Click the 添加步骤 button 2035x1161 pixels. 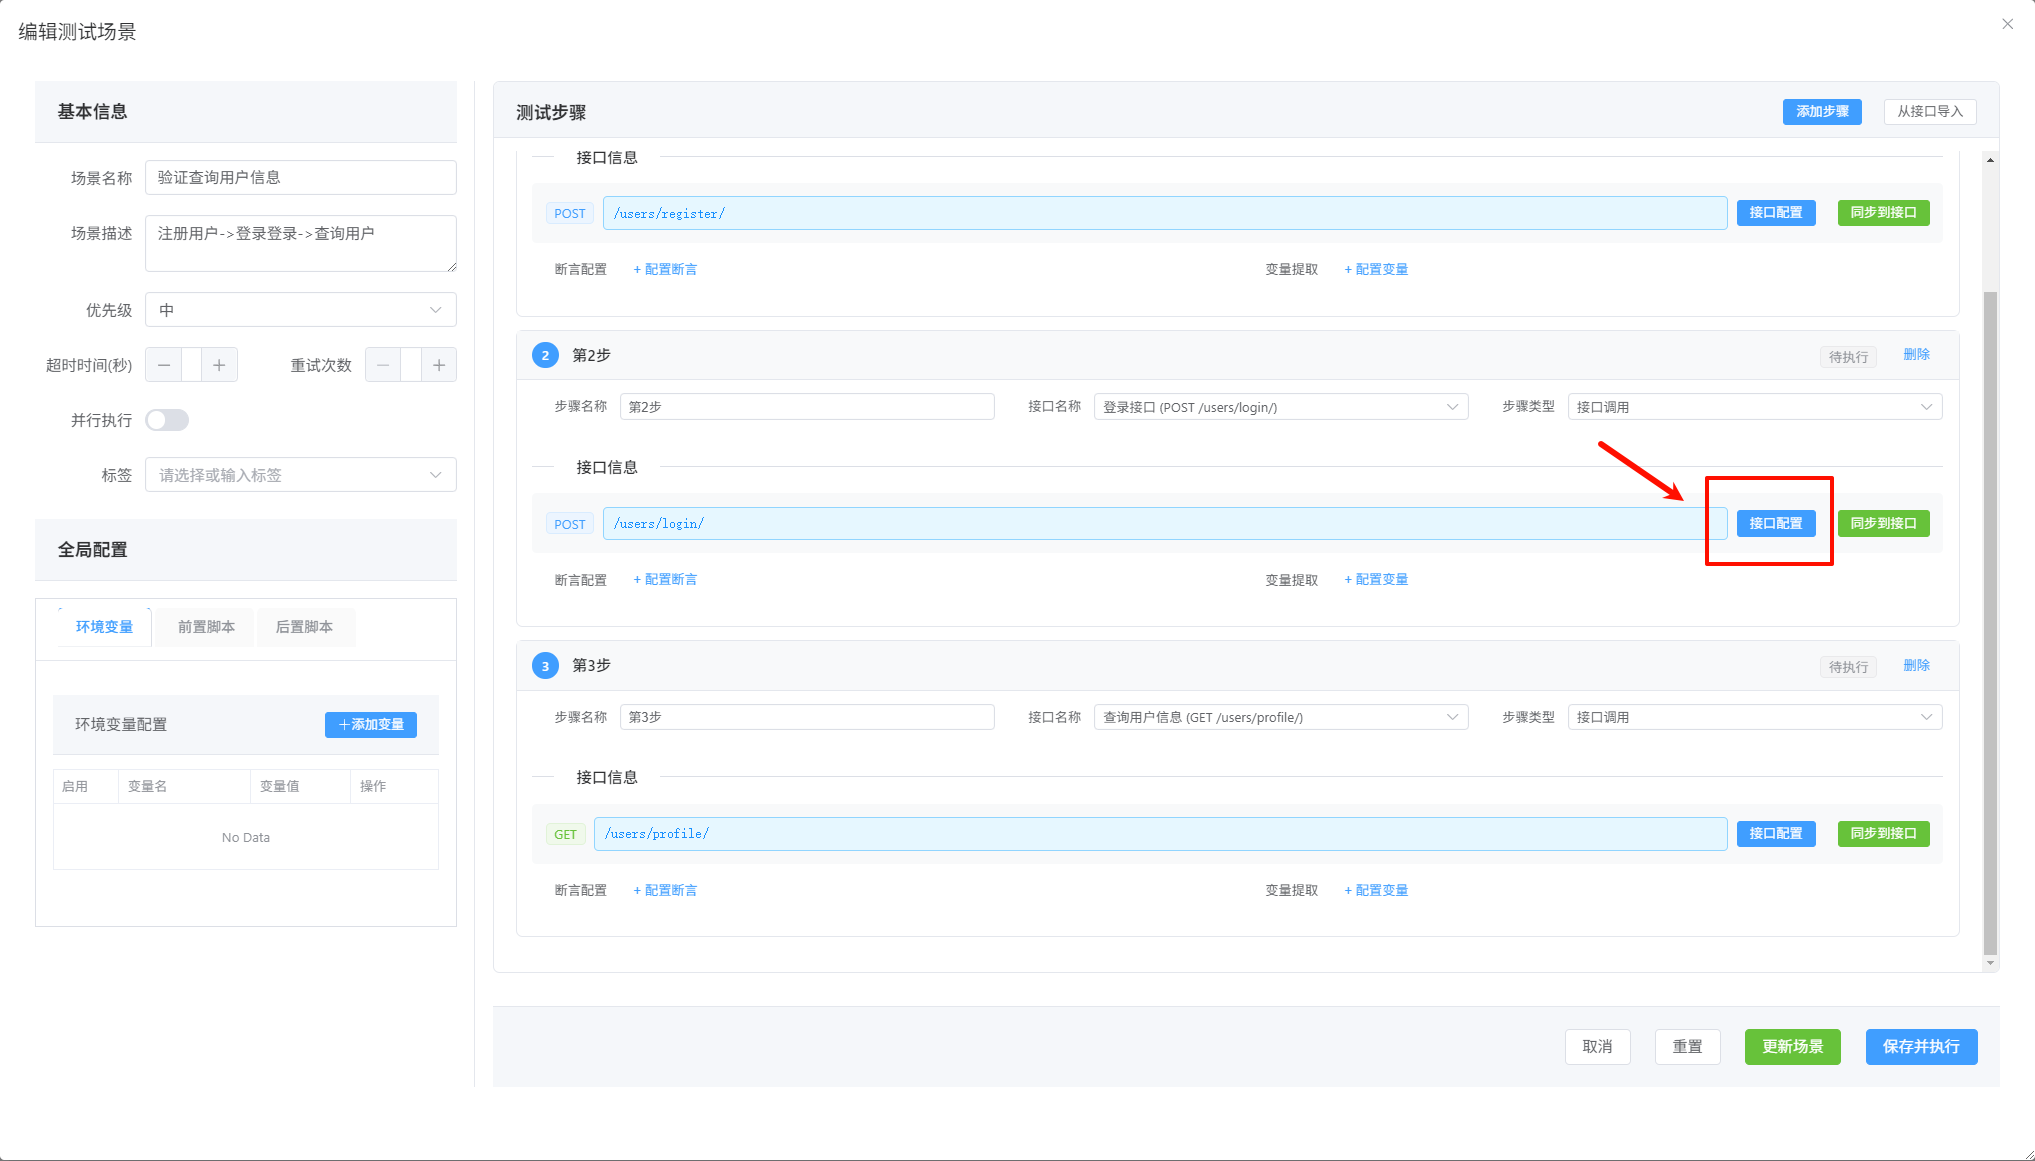coord(1821,112)
